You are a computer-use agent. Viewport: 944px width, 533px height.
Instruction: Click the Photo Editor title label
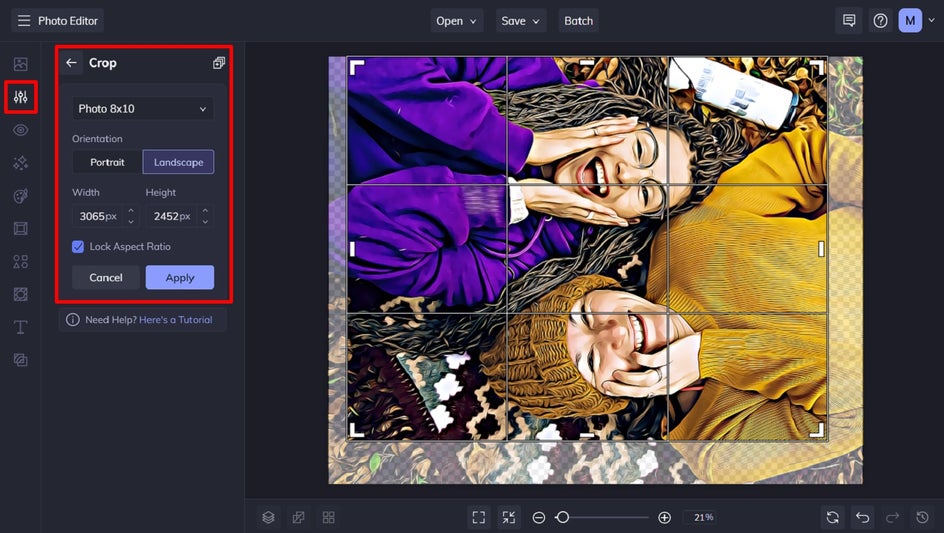[x=67, y=20]
